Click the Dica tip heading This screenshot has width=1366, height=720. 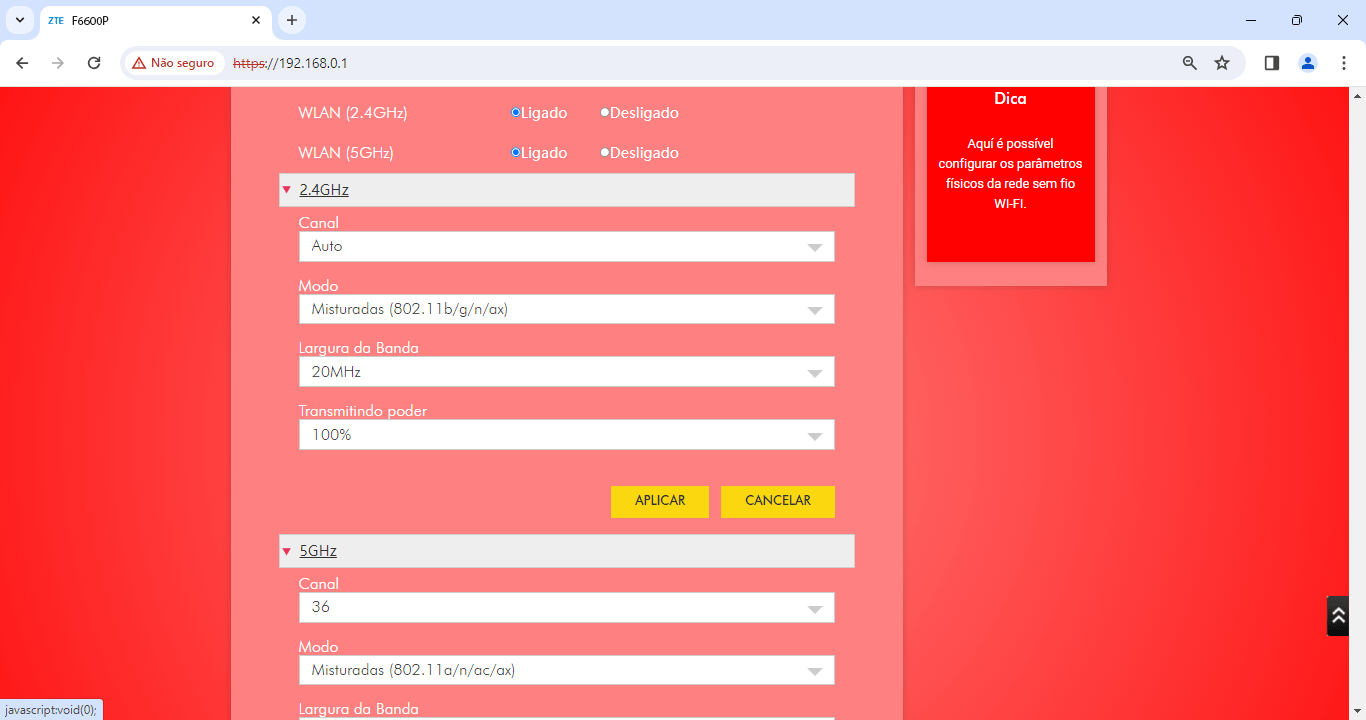(1010, 99)
